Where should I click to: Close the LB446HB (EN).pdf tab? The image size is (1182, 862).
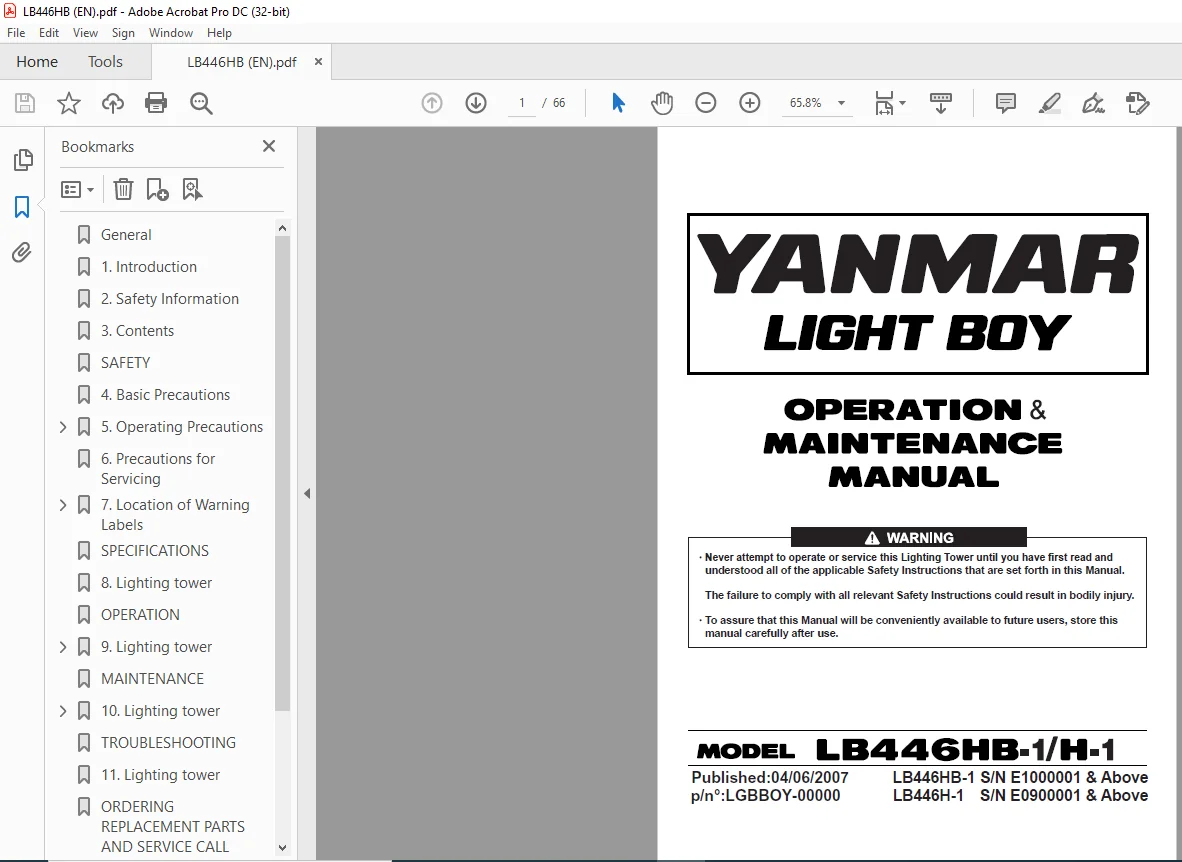tap(318, 62)
